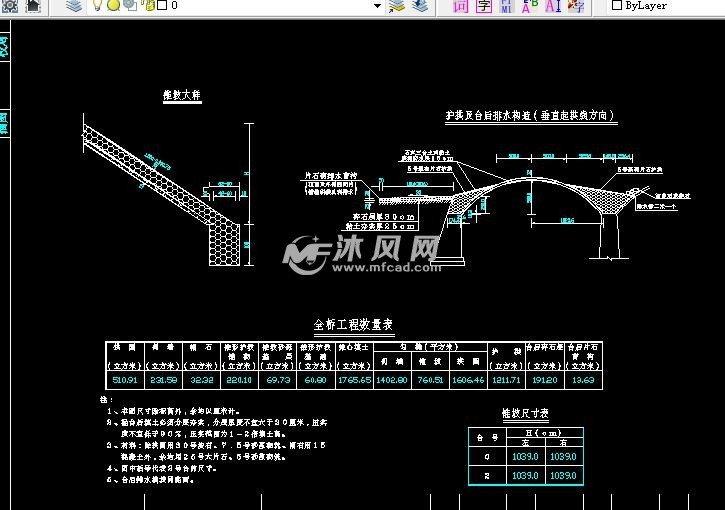Click the rightmost 字 text tool icon
725x510 pixels.
tap(576, 6)
